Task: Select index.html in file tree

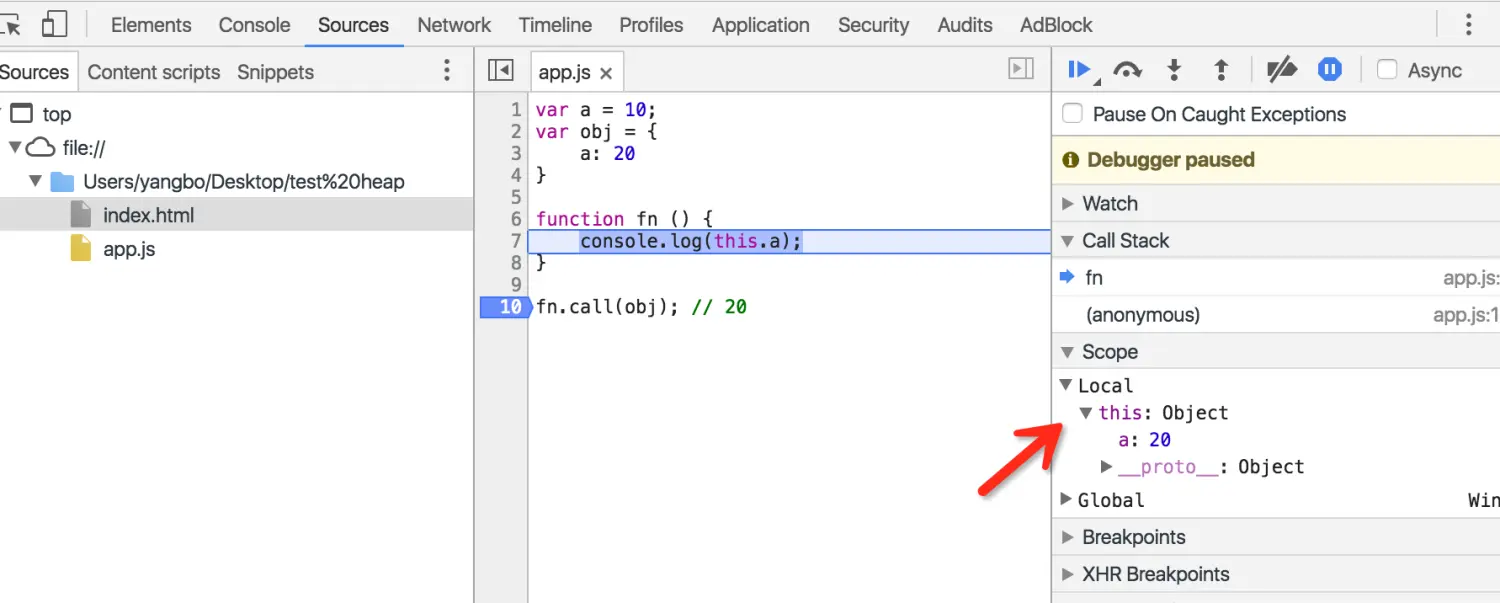Action: (236, 215)
